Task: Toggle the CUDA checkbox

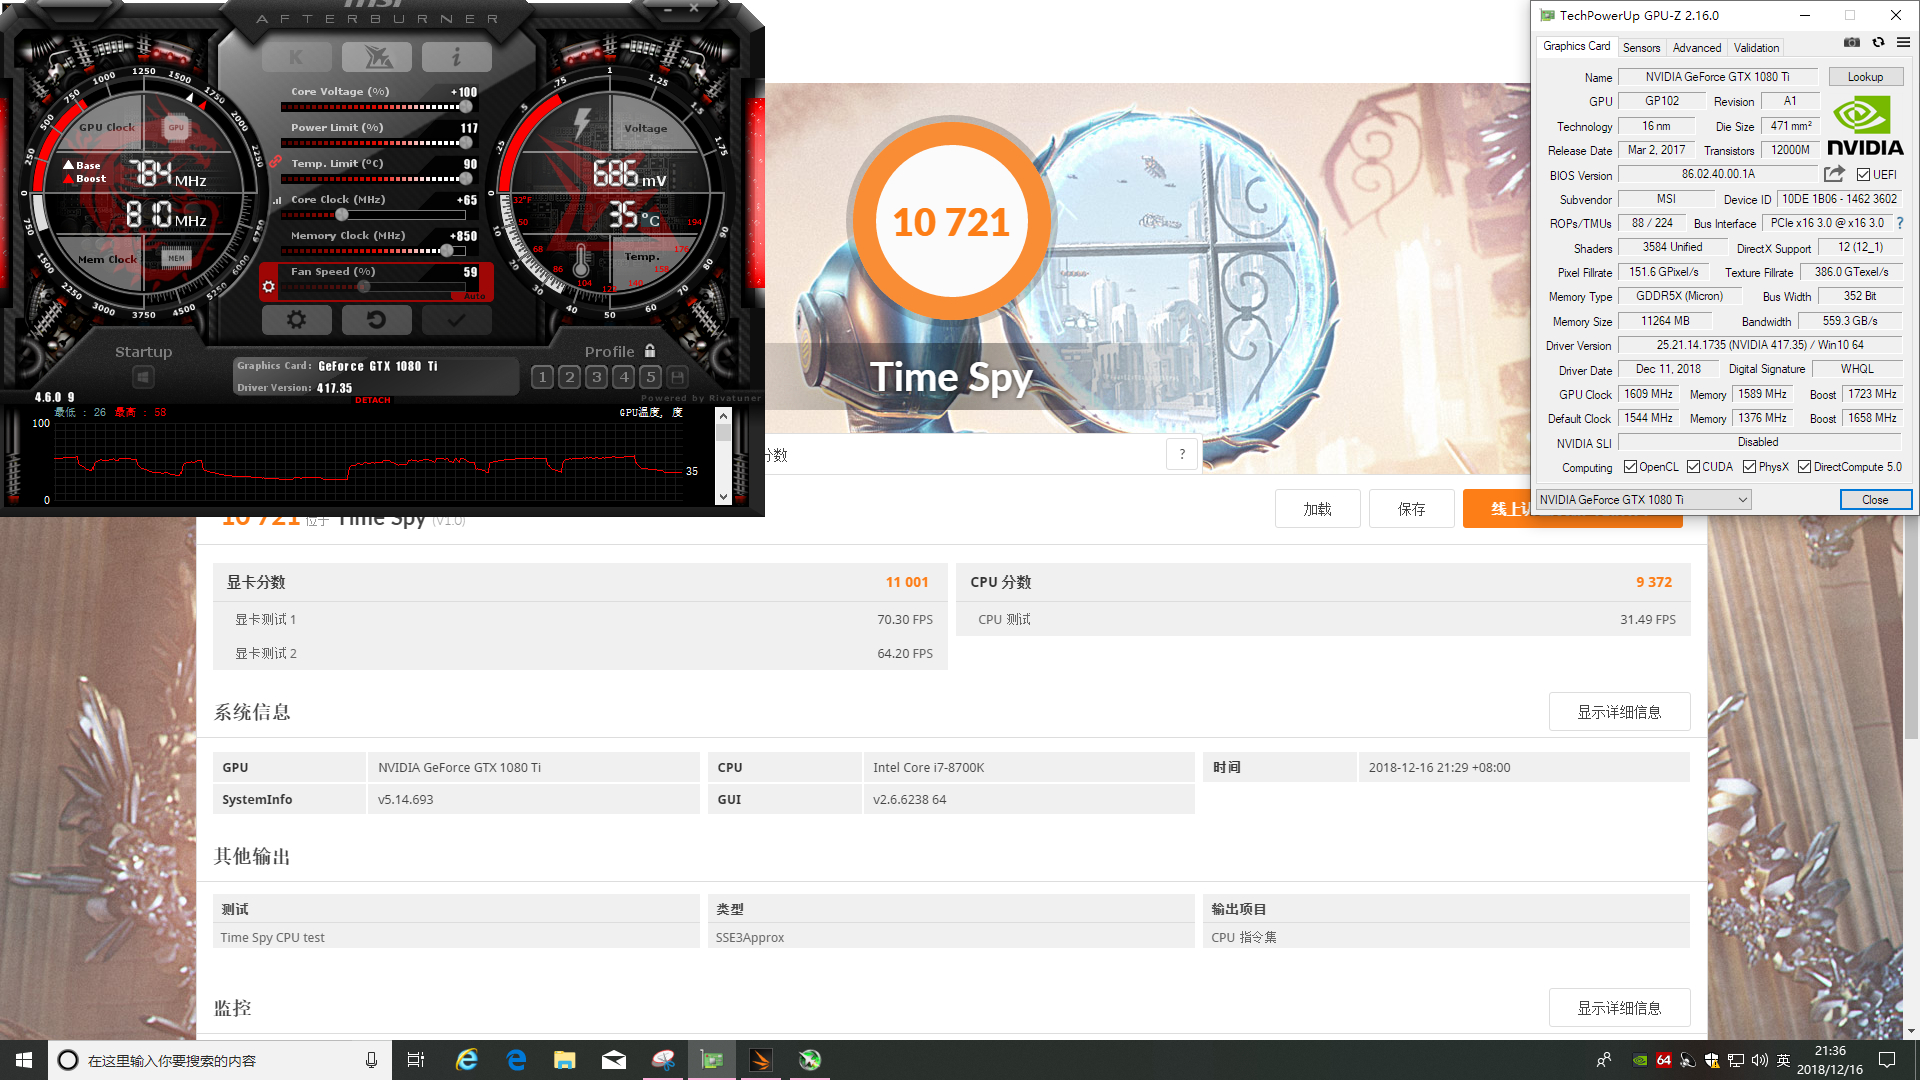Action: 1693,467
